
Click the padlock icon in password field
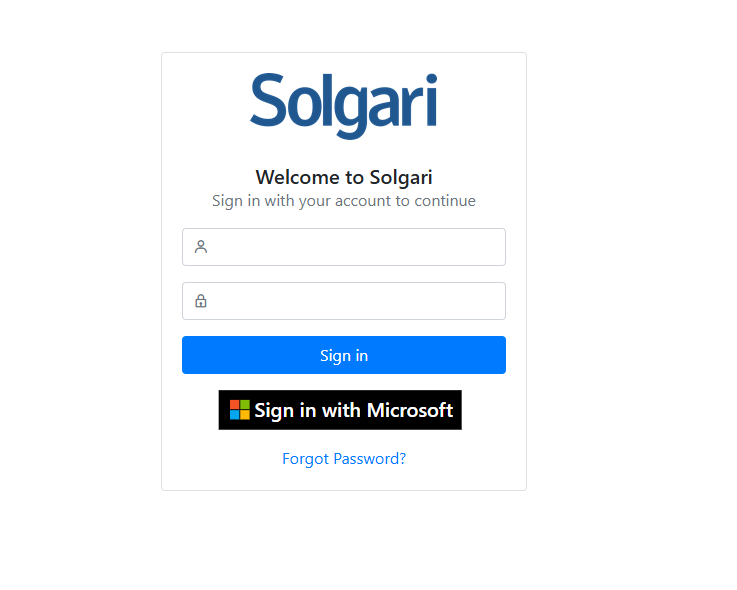[x=201, y=301]
